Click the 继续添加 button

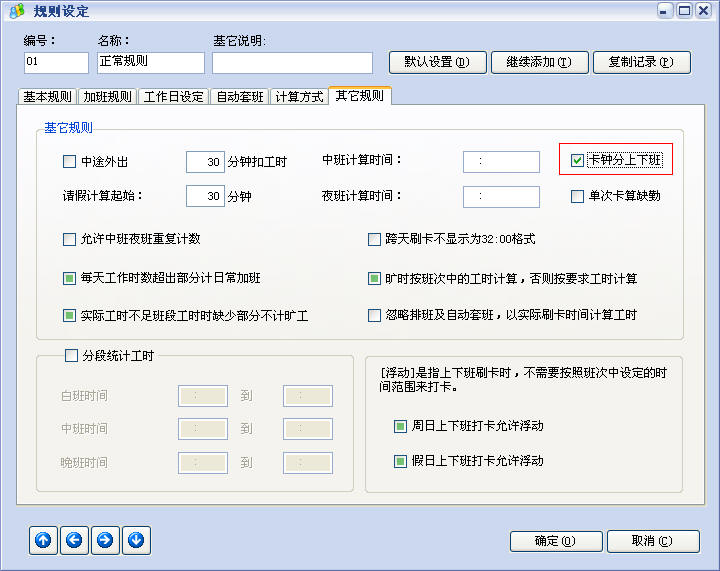(x=538, y=62)
